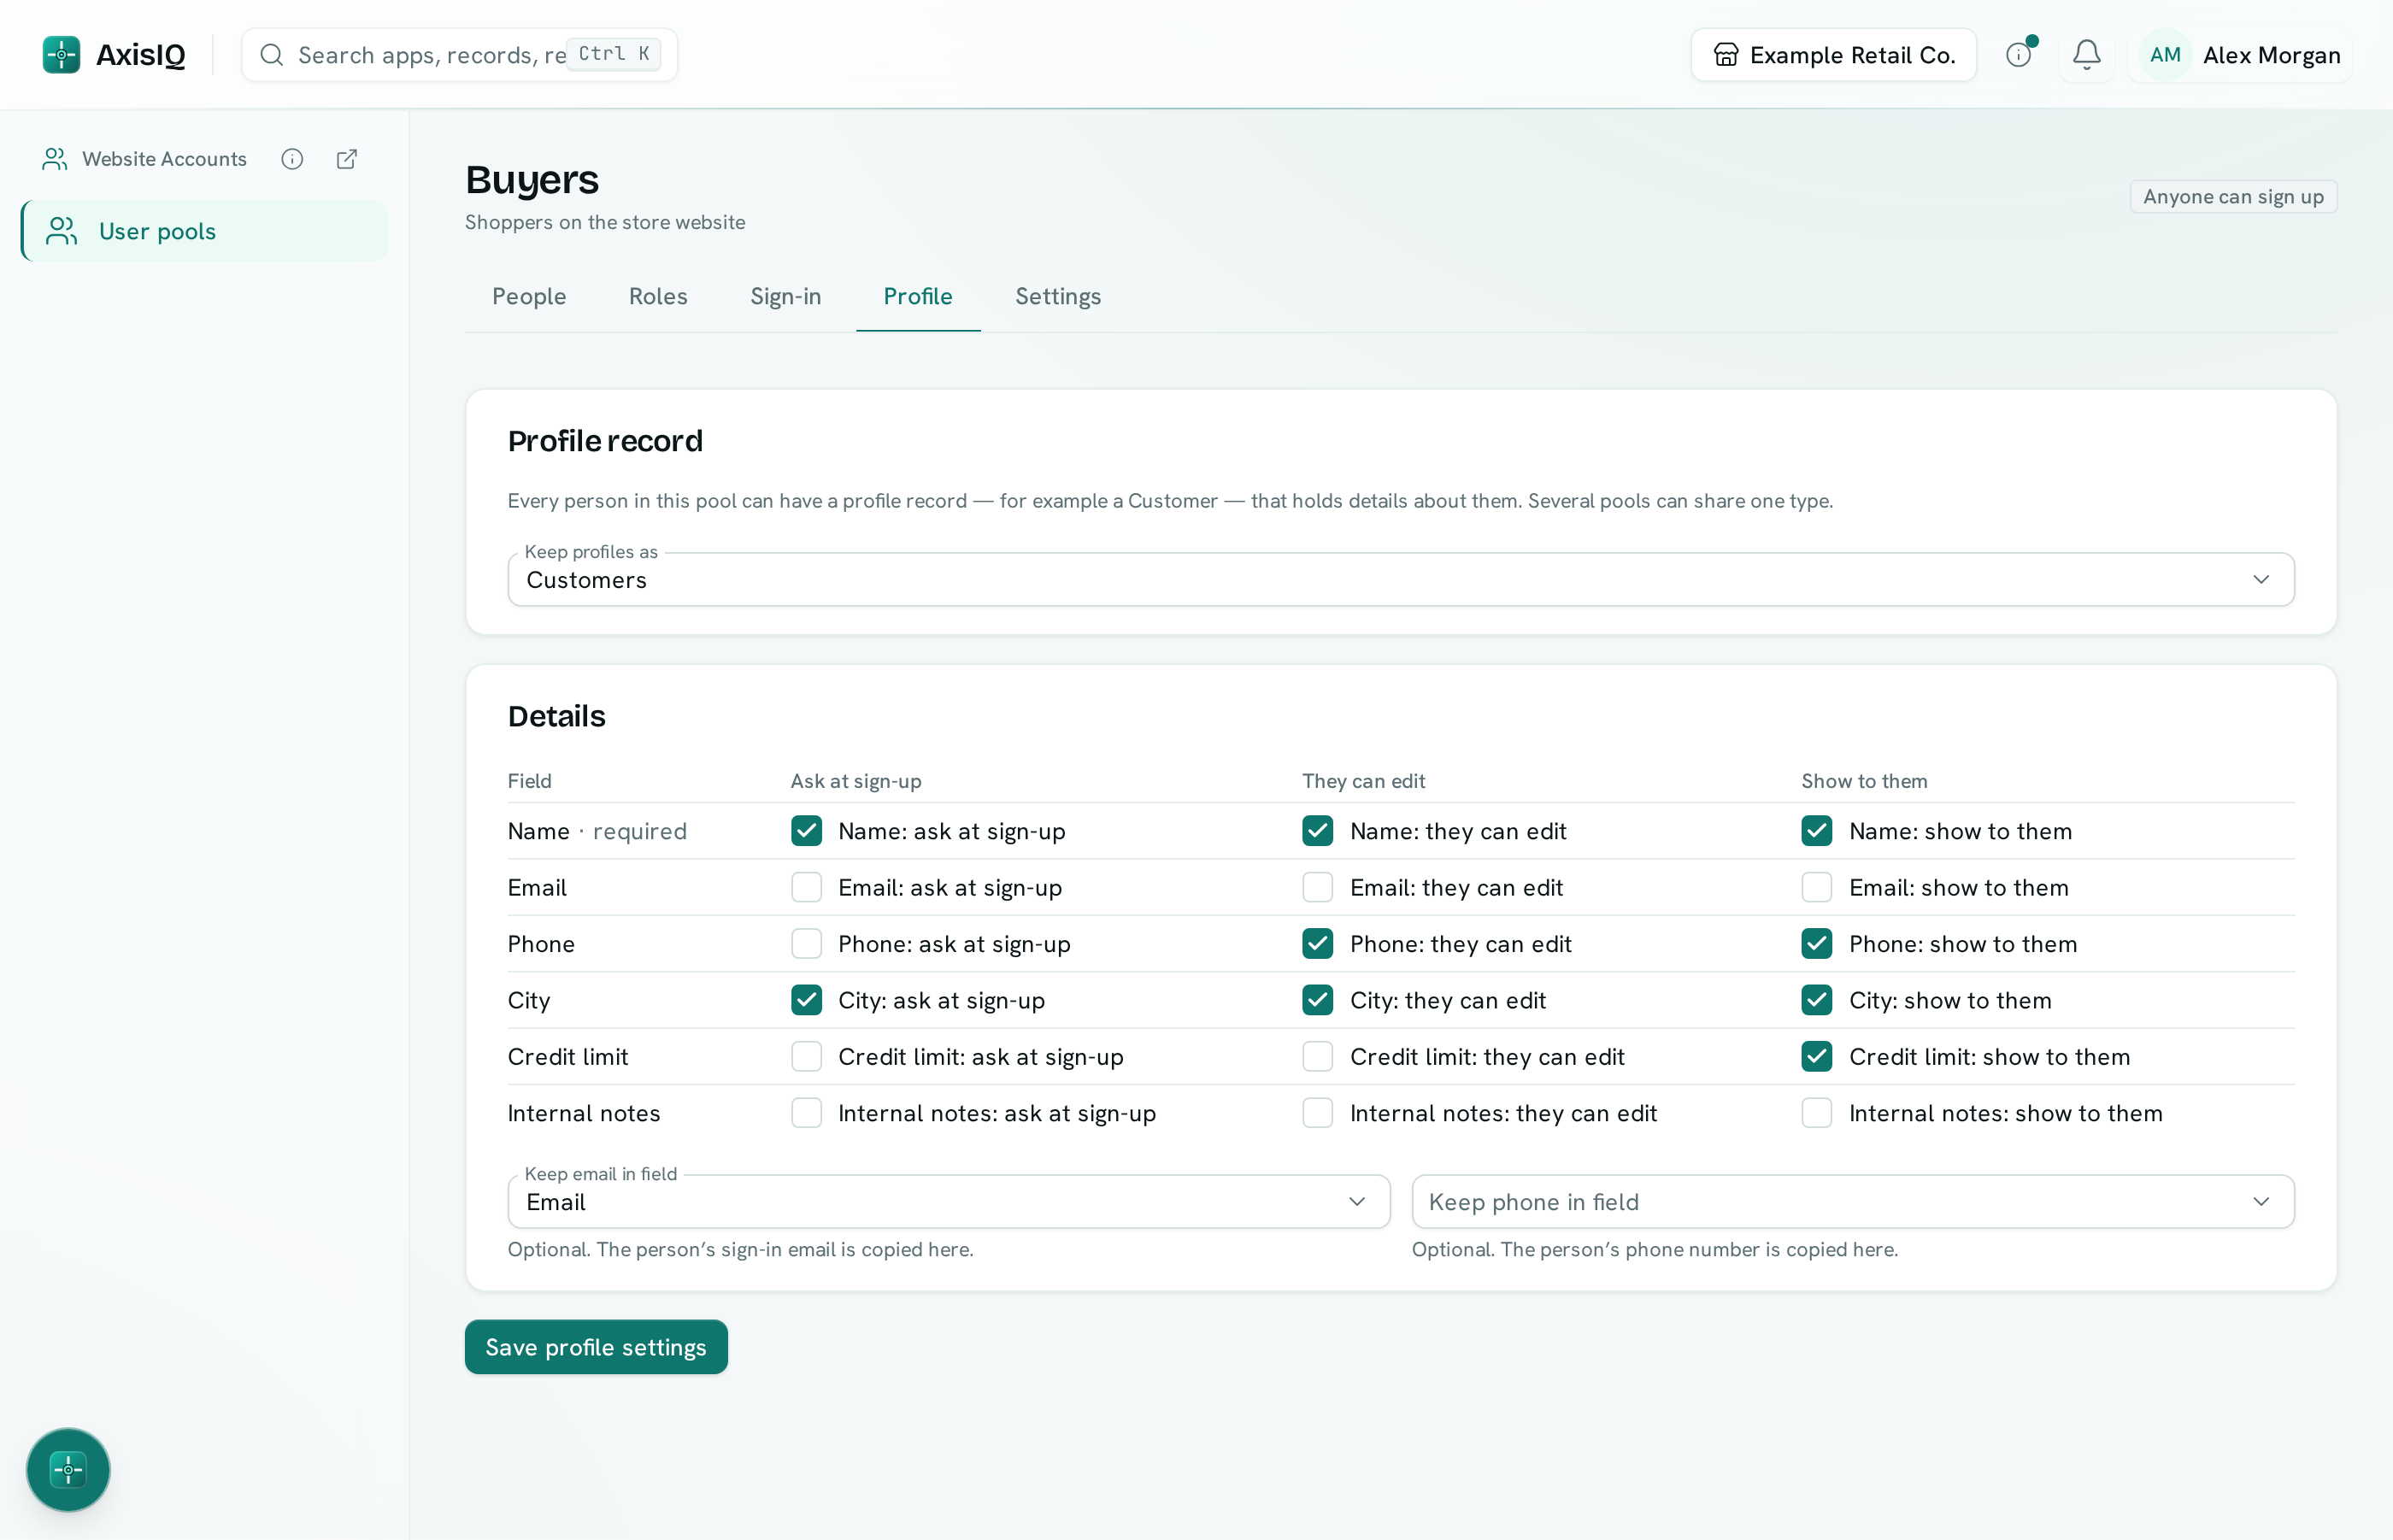Uncheck Name: ask at sign-up
This screenshot has width=2393, height=1540.
(x=806, y=831)
